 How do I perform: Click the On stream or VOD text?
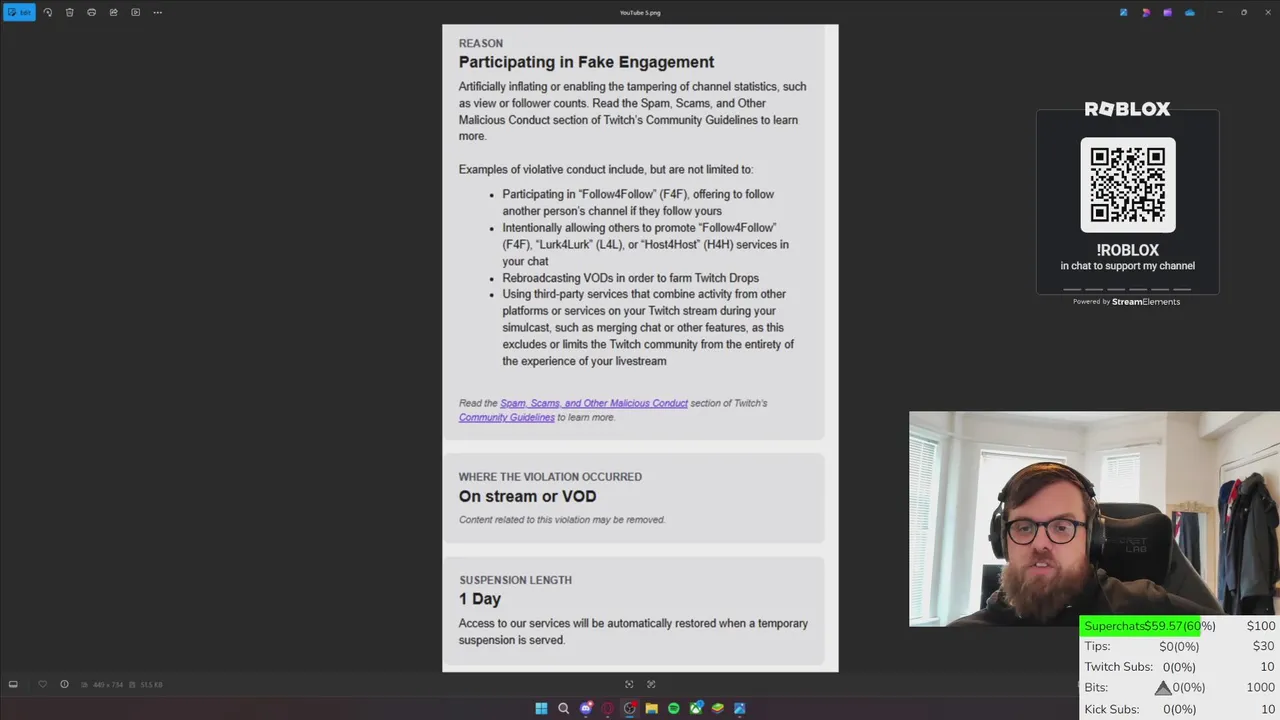(x=527, y=496)
